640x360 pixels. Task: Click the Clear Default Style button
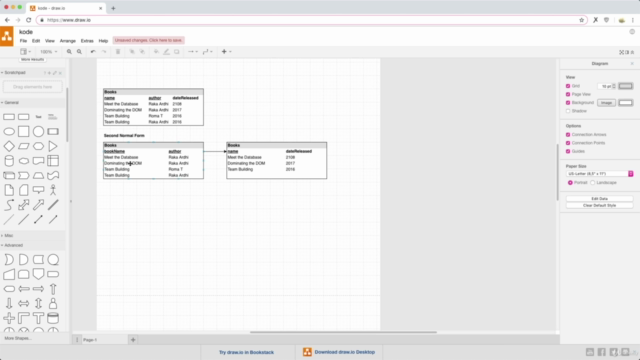600,206
